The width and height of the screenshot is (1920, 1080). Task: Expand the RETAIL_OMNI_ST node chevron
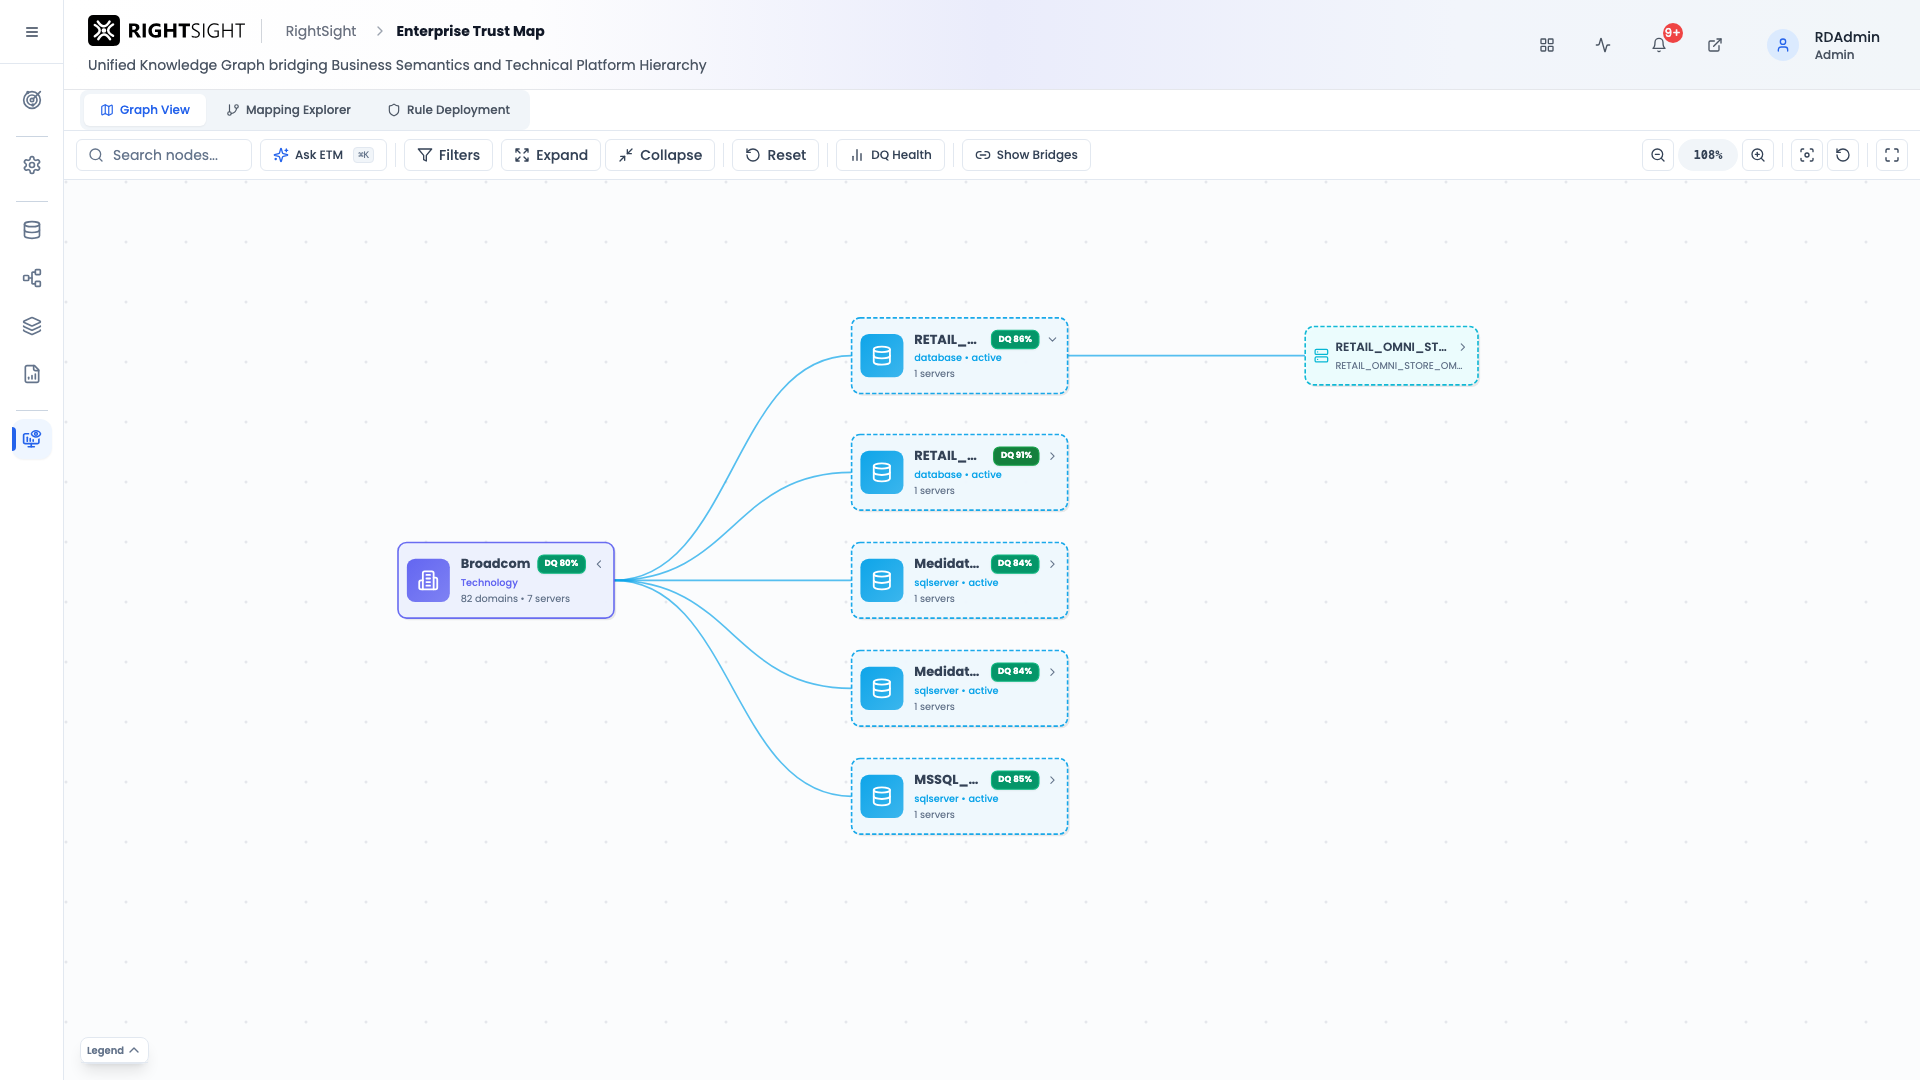pos(1462,347)
